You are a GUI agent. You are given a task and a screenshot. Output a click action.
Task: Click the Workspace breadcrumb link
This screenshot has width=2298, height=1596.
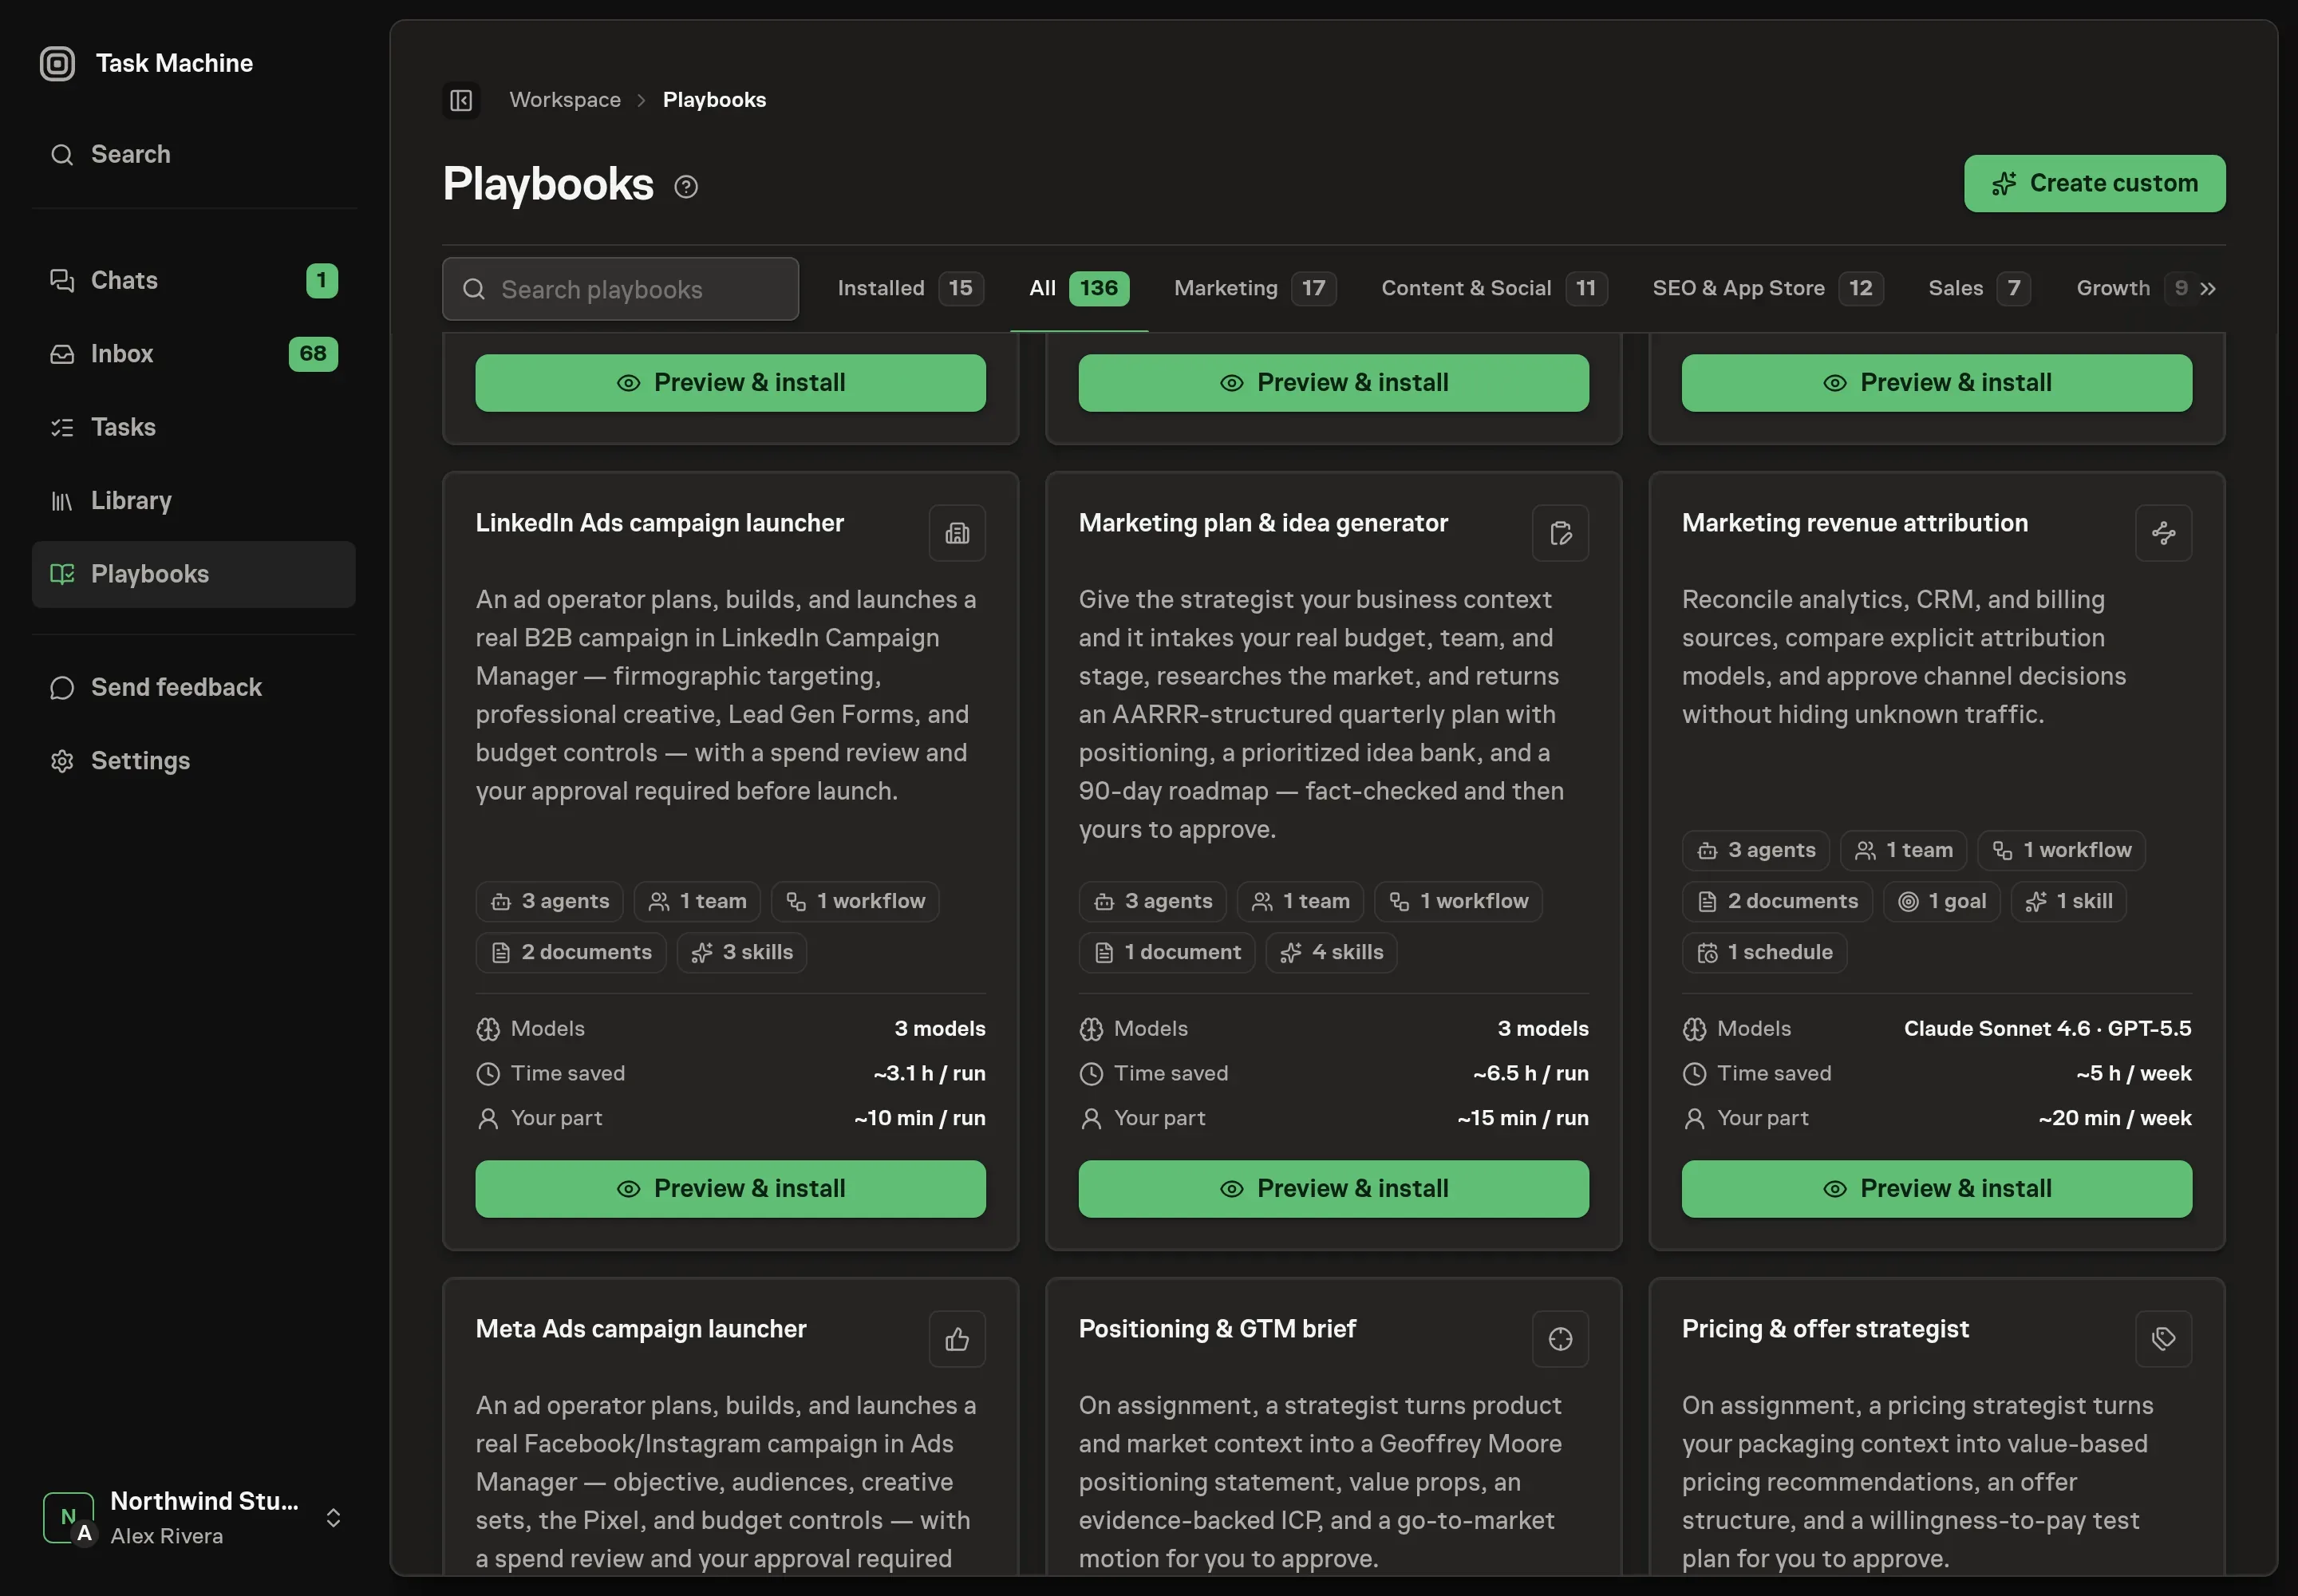coord(565,100)
